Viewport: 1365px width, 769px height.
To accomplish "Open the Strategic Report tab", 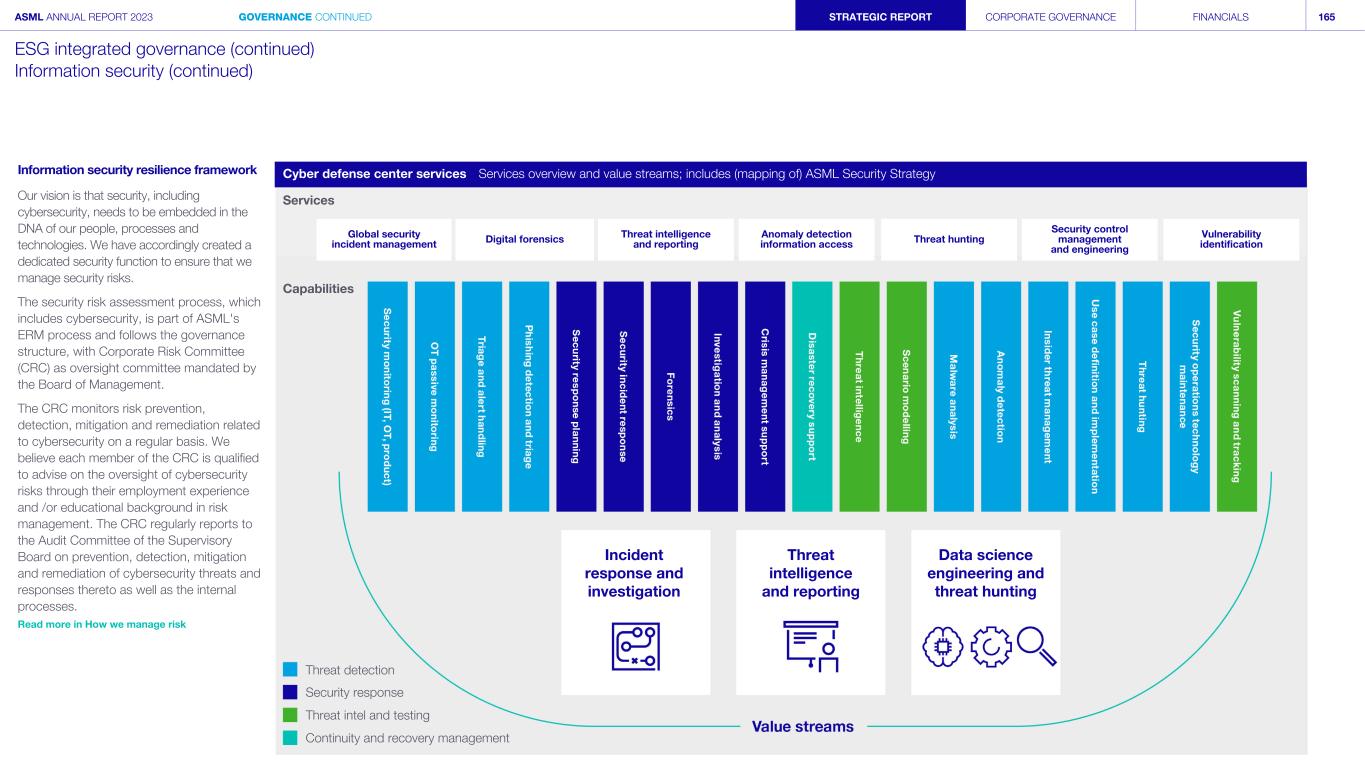I will pyautogui.click(x=880, y=17).
